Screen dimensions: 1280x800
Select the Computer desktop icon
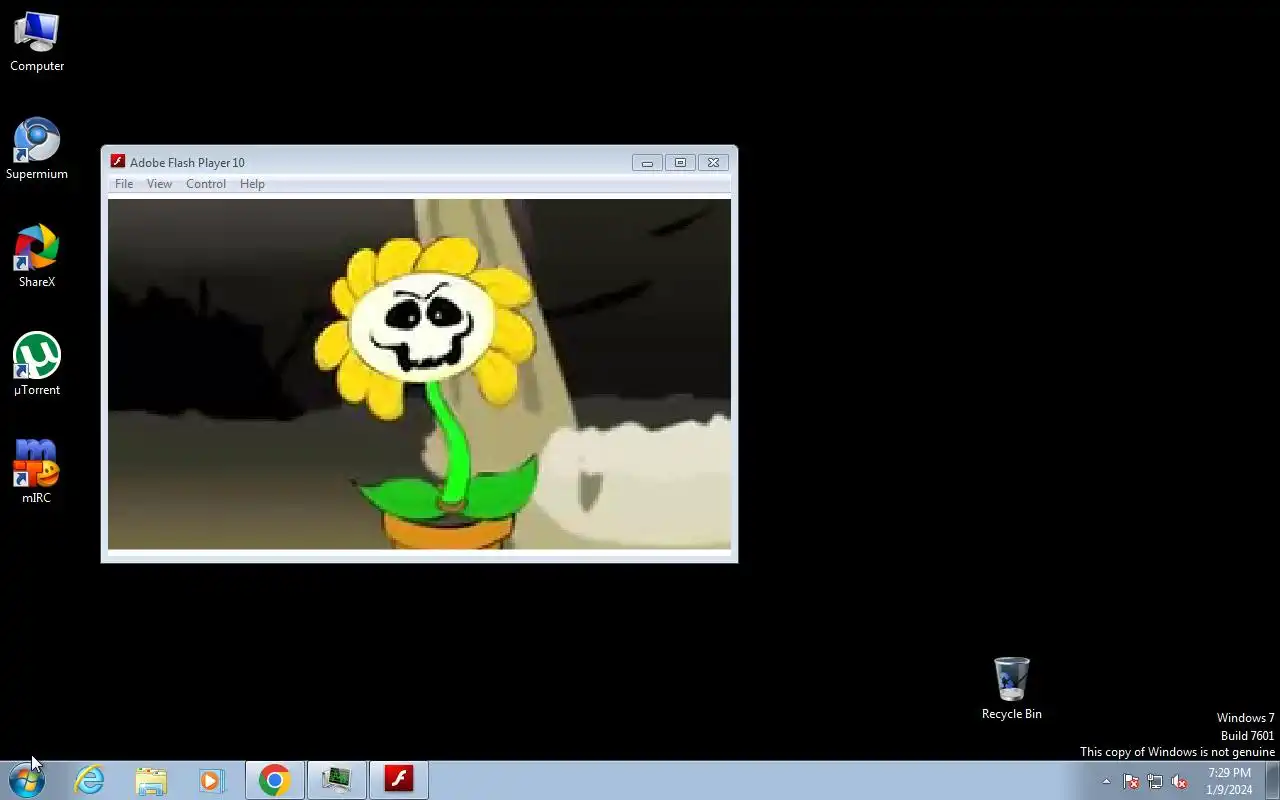(x=37, y=42)
